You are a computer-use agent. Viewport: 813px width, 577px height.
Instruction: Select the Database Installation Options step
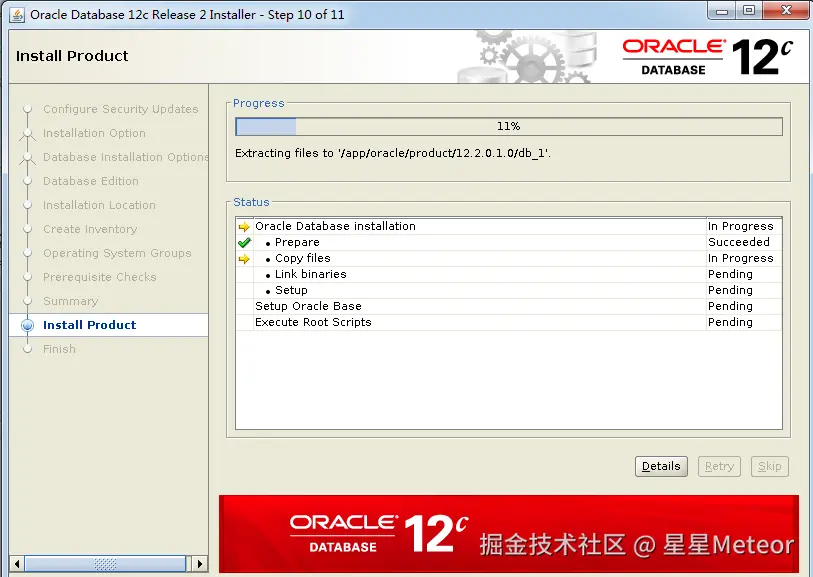(125, 157)
